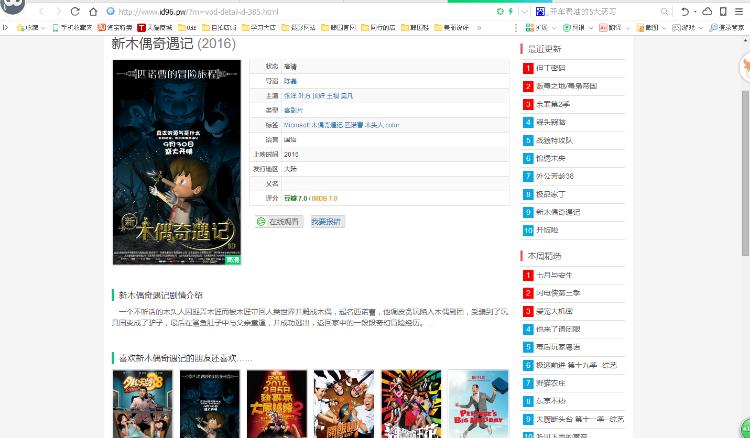The width and height of the screenshot is (750, 438).
Task: Click the vertical three-dots bookmarks bar handle
Action: pyautogui.click(x=516, y=28)
